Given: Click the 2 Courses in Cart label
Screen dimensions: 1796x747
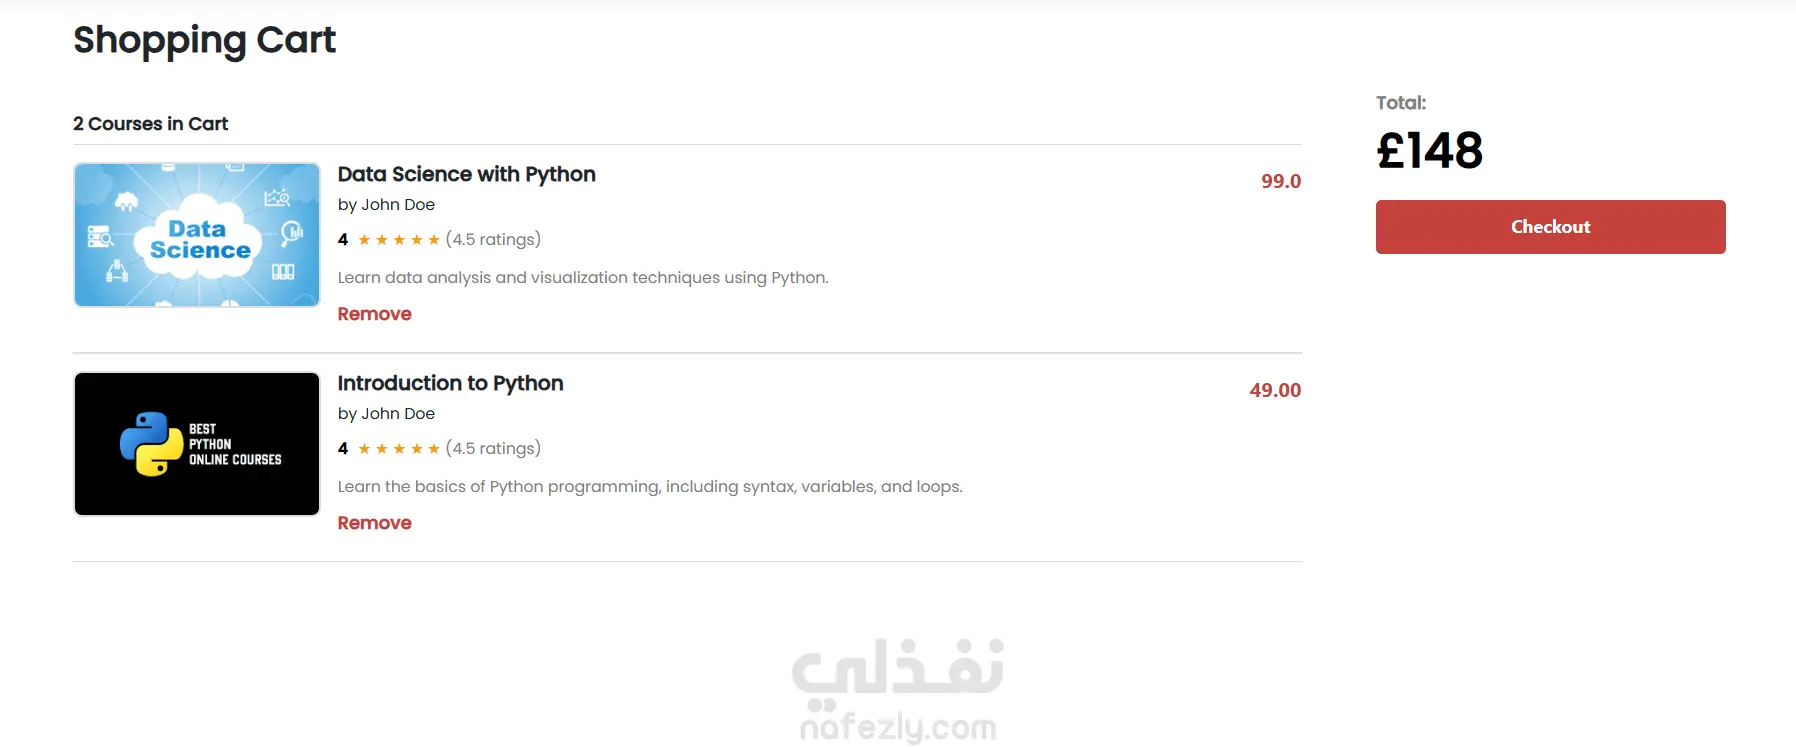Looking at the screenshot, I should (150, 124).
